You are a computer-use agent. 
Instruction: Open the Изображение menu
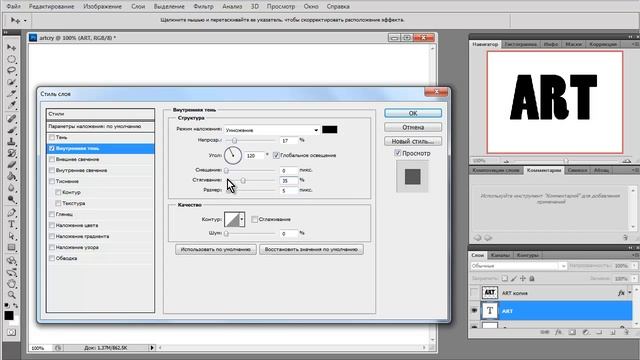(102, 7)
